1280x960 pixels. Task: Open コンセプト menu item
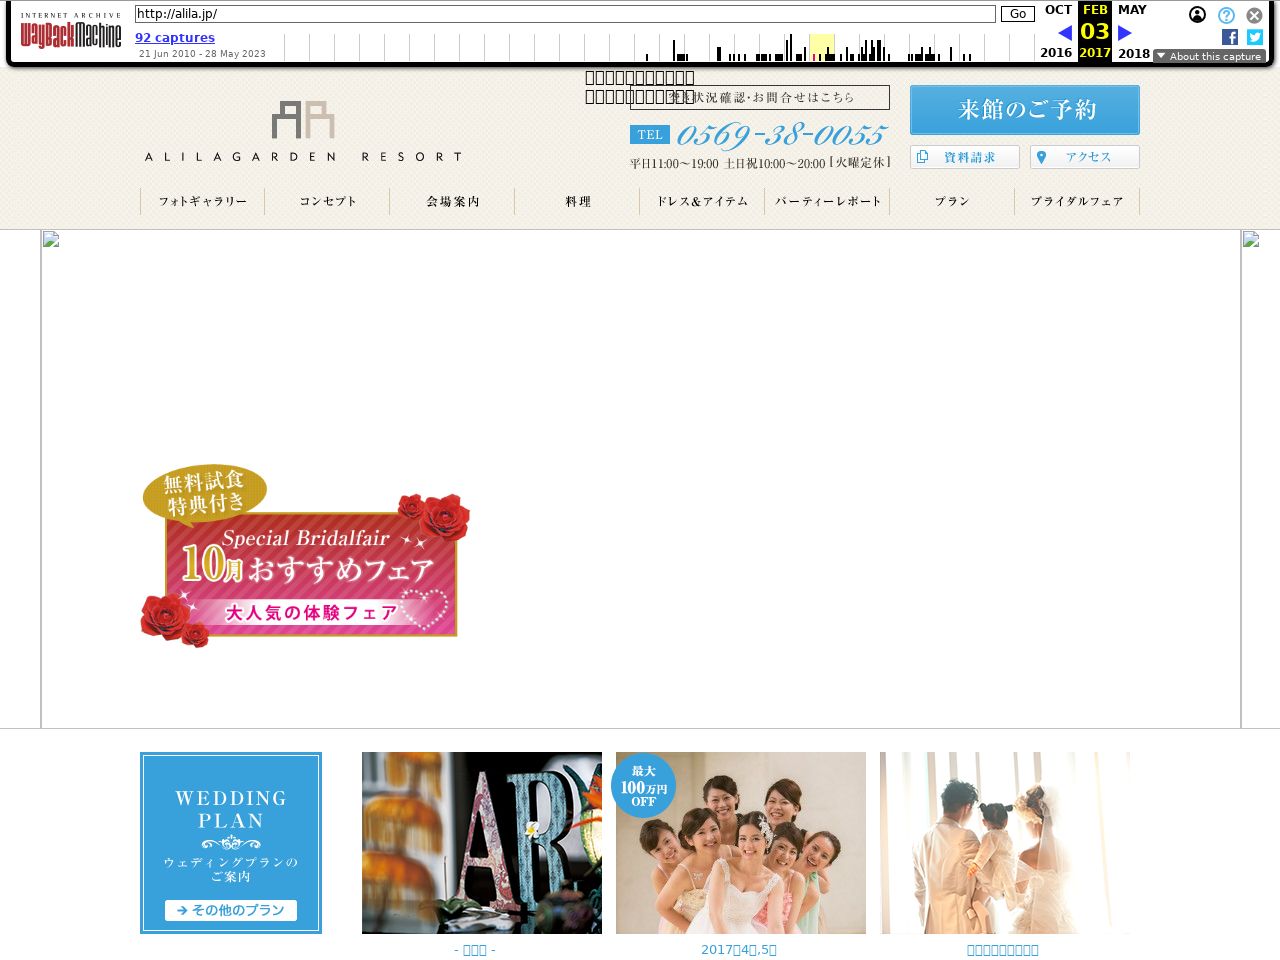[328, 201]
